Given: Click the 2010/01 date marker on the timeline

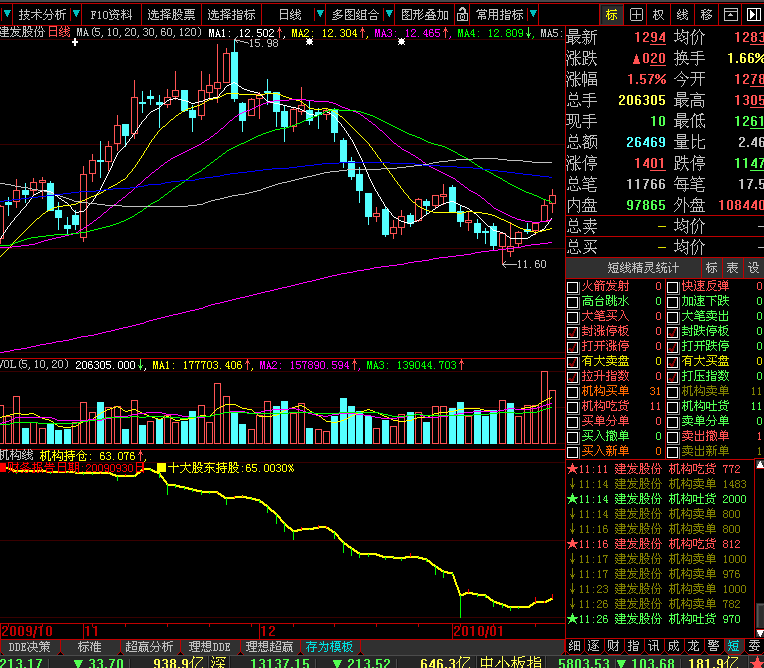Looking at the screenshot, I should pos(478,631).
